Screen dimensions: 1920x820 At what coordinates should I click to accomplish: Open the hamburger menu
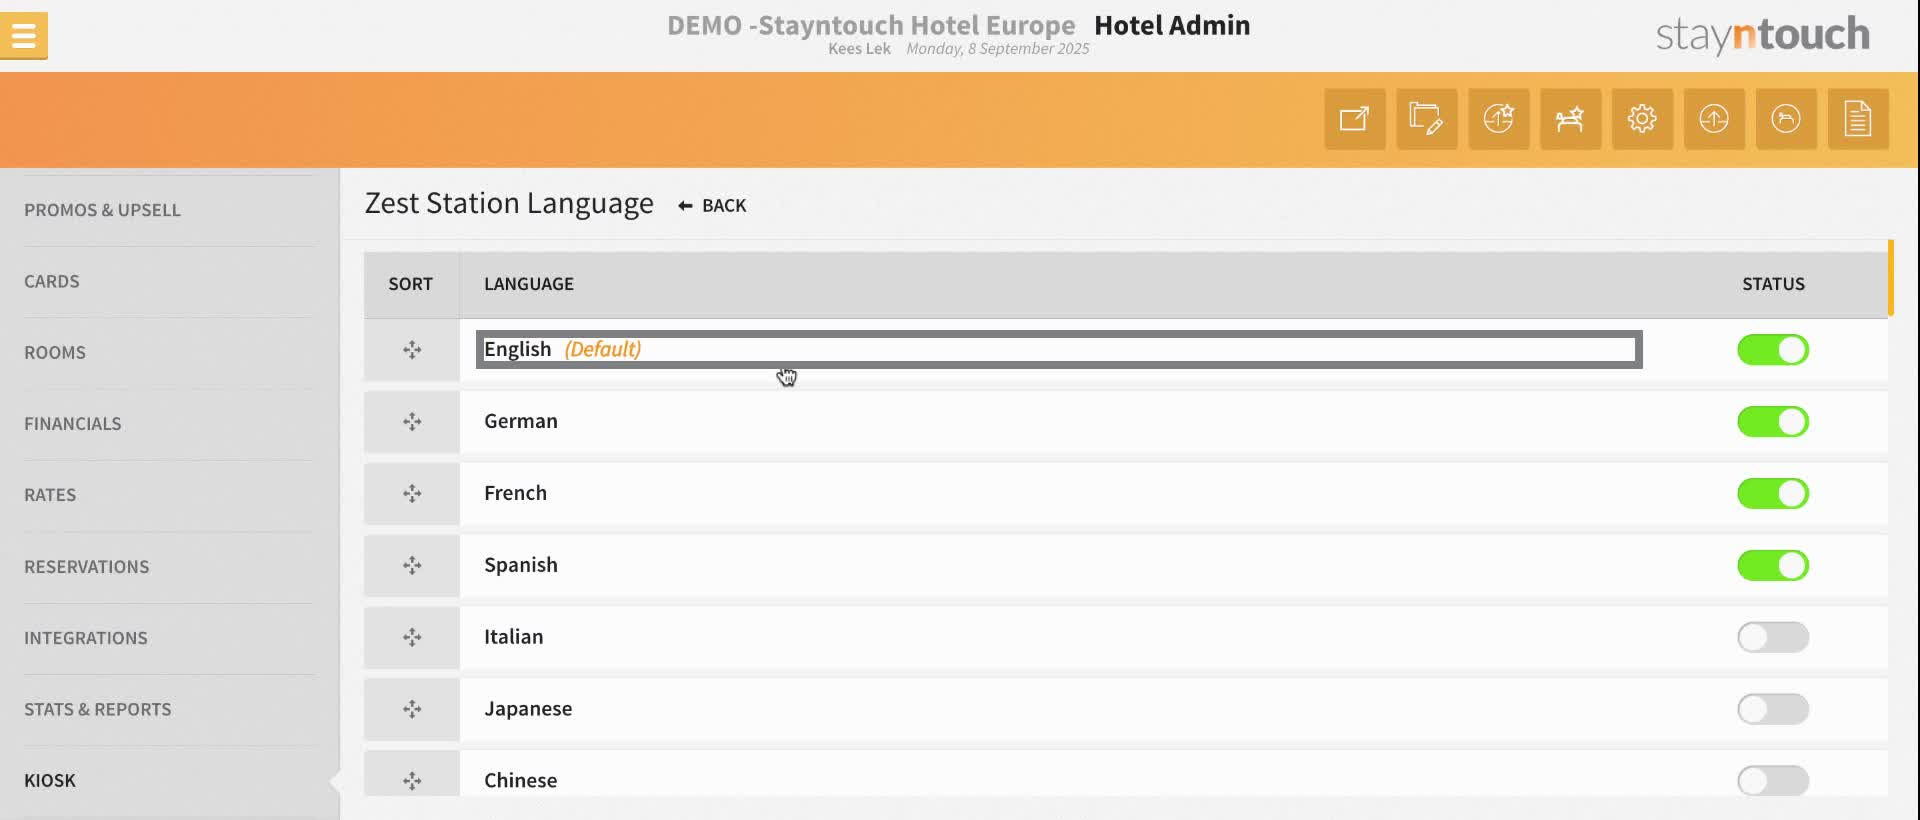pos(24,36)
